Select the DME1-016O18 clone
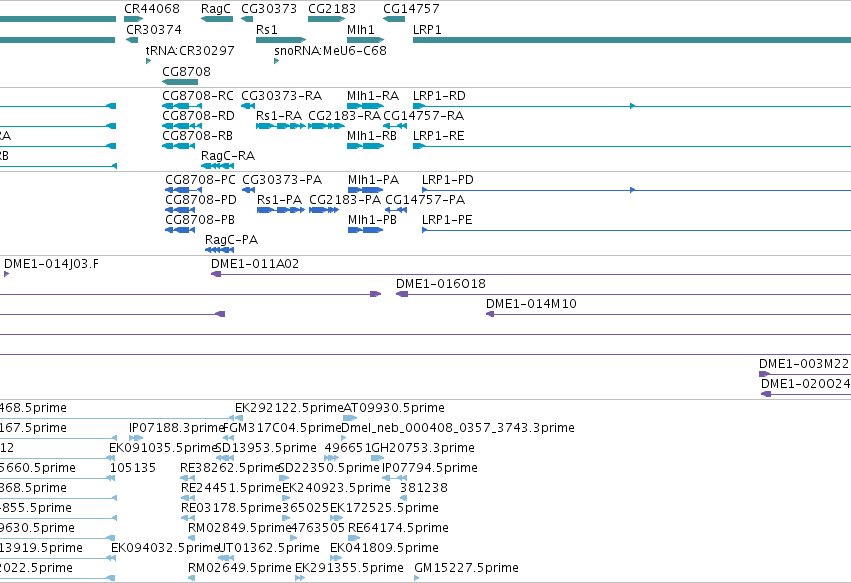 624,294
